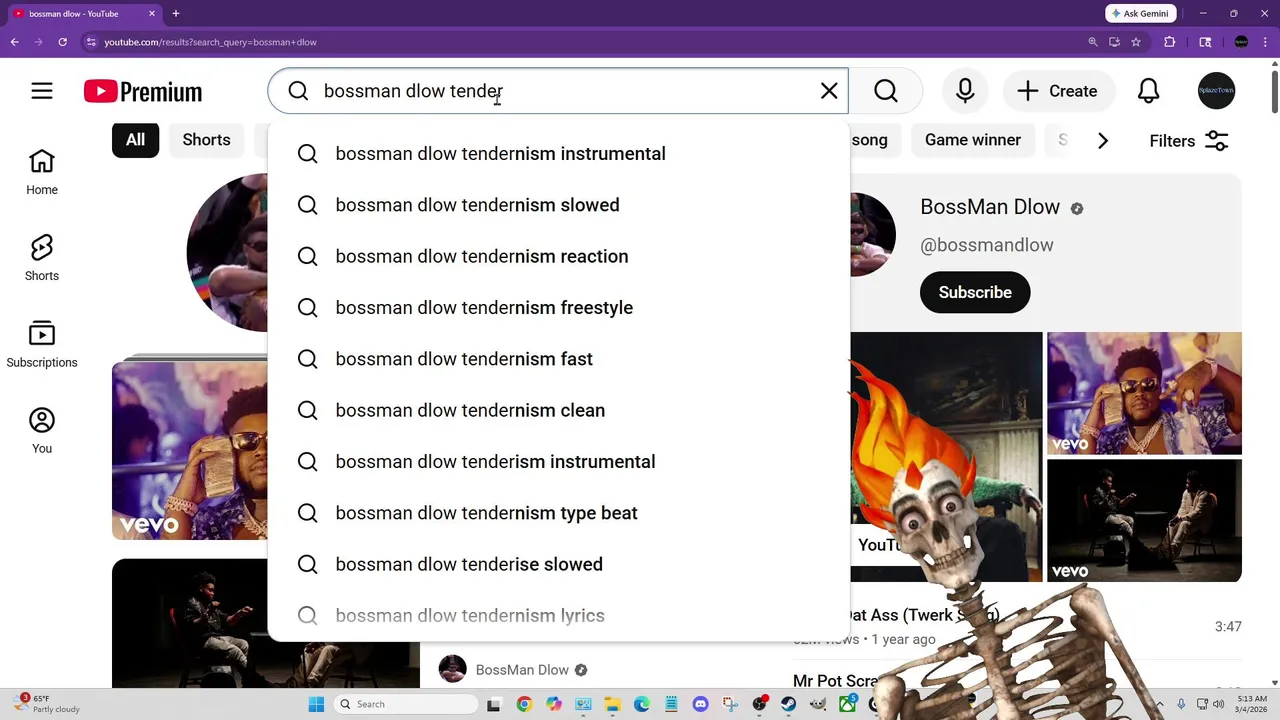Open the weather widget showing 65°F

(x=45, y=704)
